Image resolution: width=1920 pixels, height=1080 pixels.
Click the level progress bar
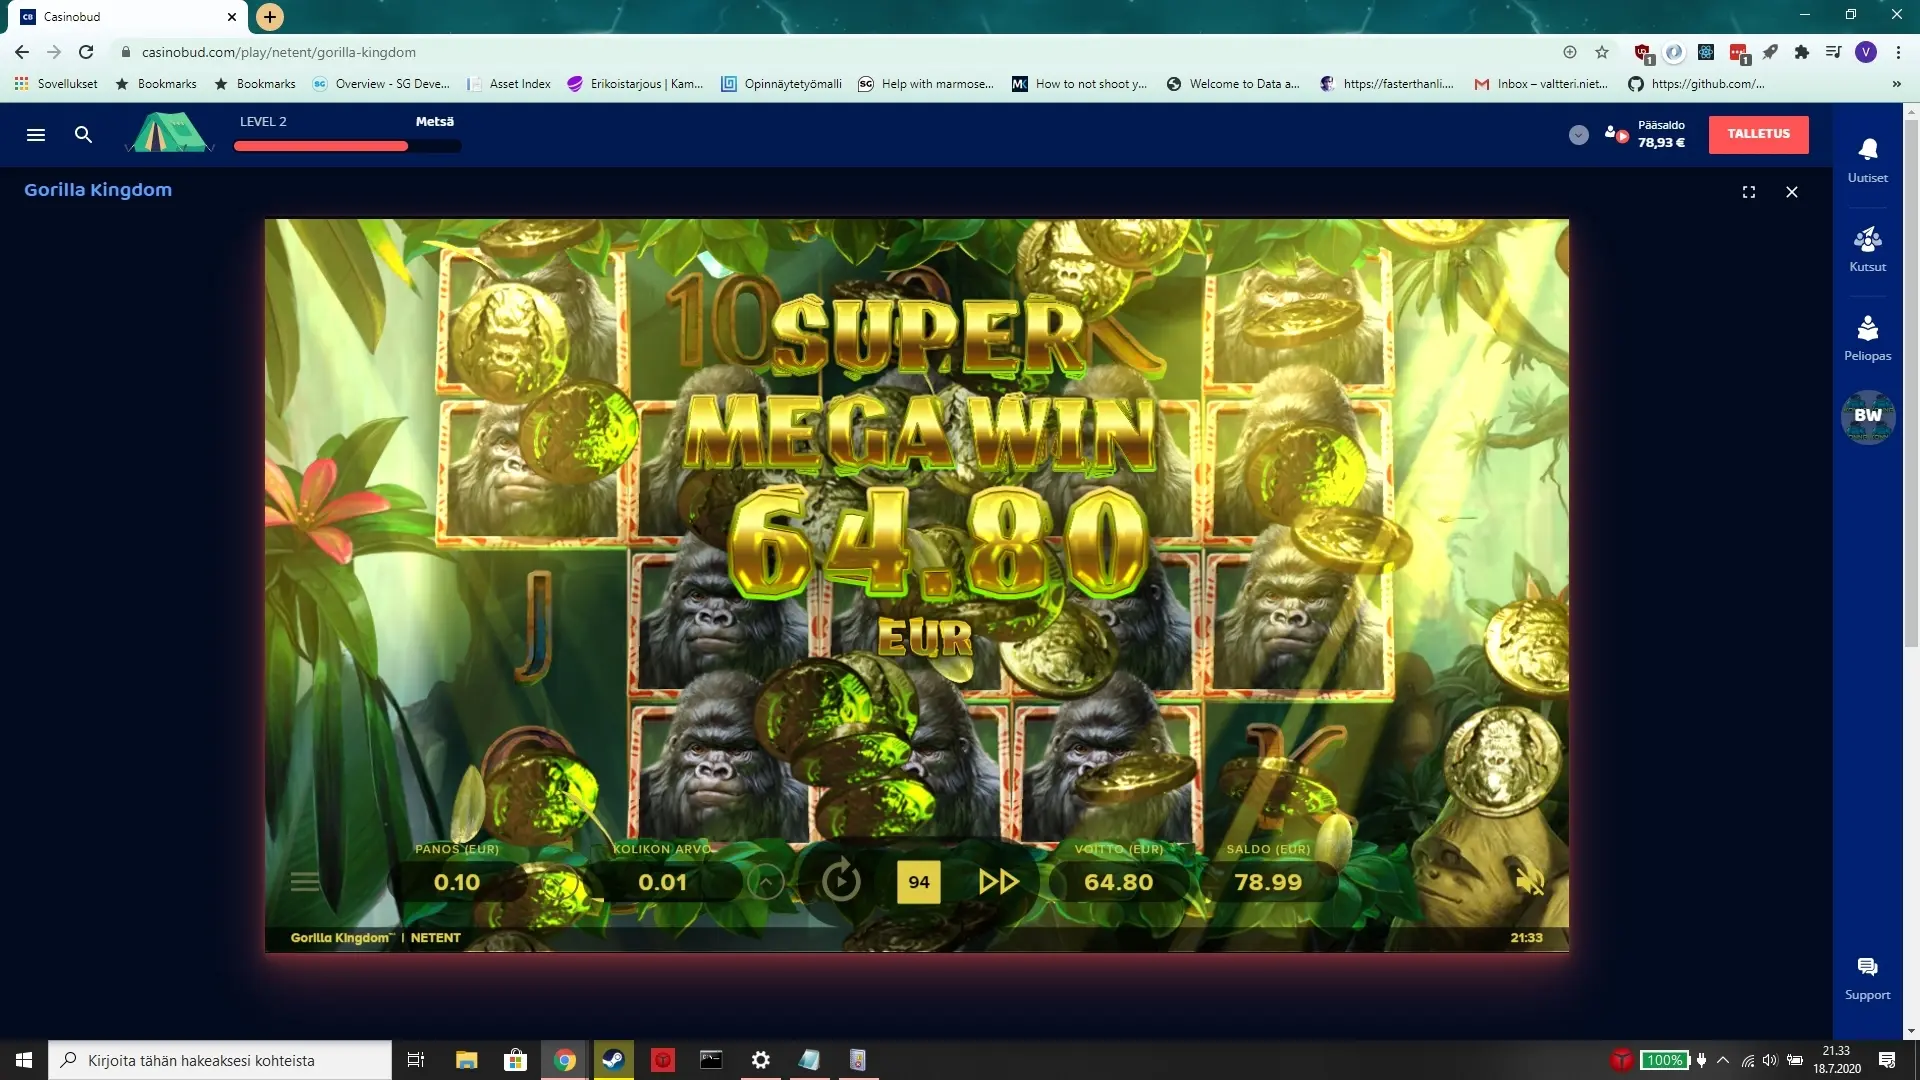[347, 146]
